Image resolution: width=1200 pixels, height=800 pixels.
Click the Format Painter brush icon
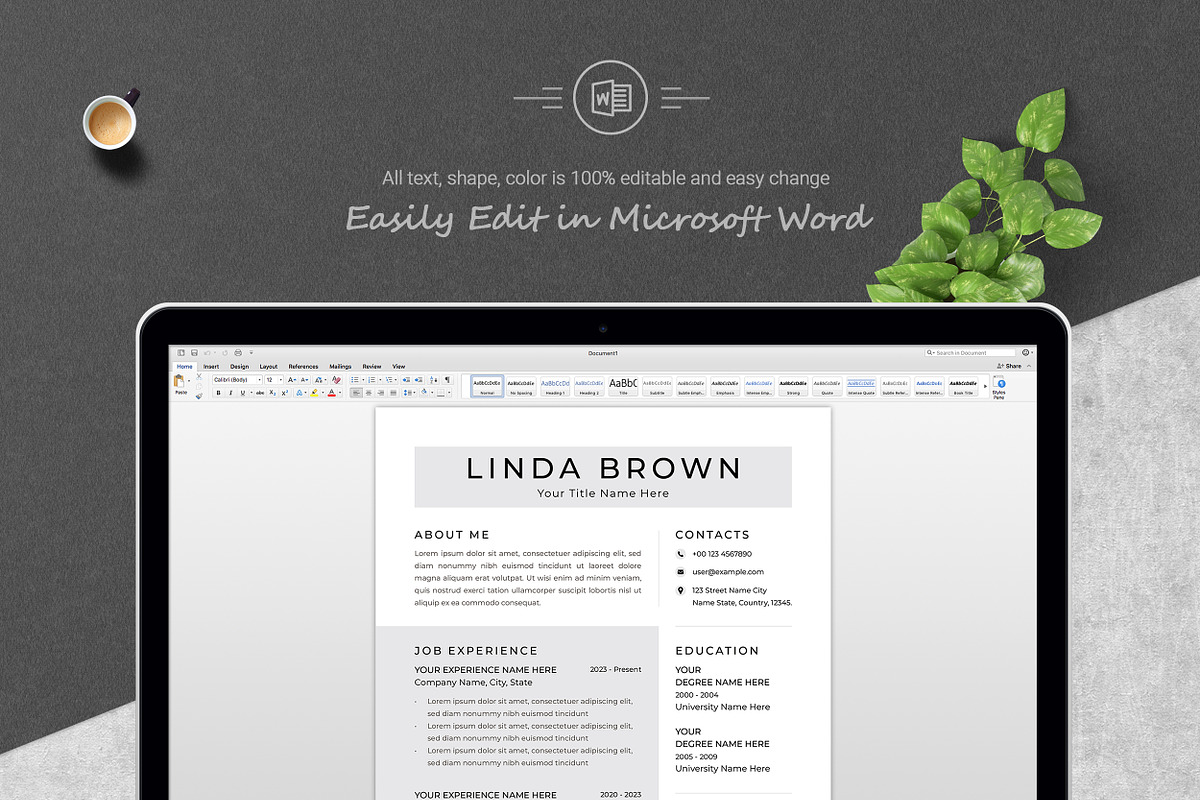pyautogui.click(x=199, y=396)
